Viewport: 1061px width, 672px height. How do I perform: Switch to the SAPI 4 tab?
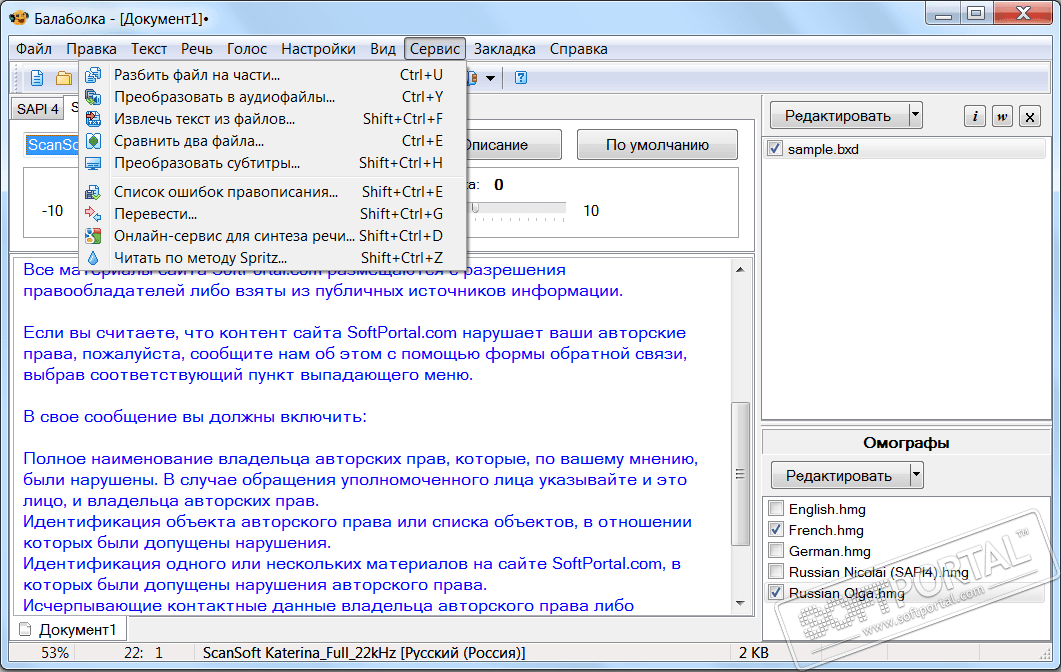click(38, 109)
